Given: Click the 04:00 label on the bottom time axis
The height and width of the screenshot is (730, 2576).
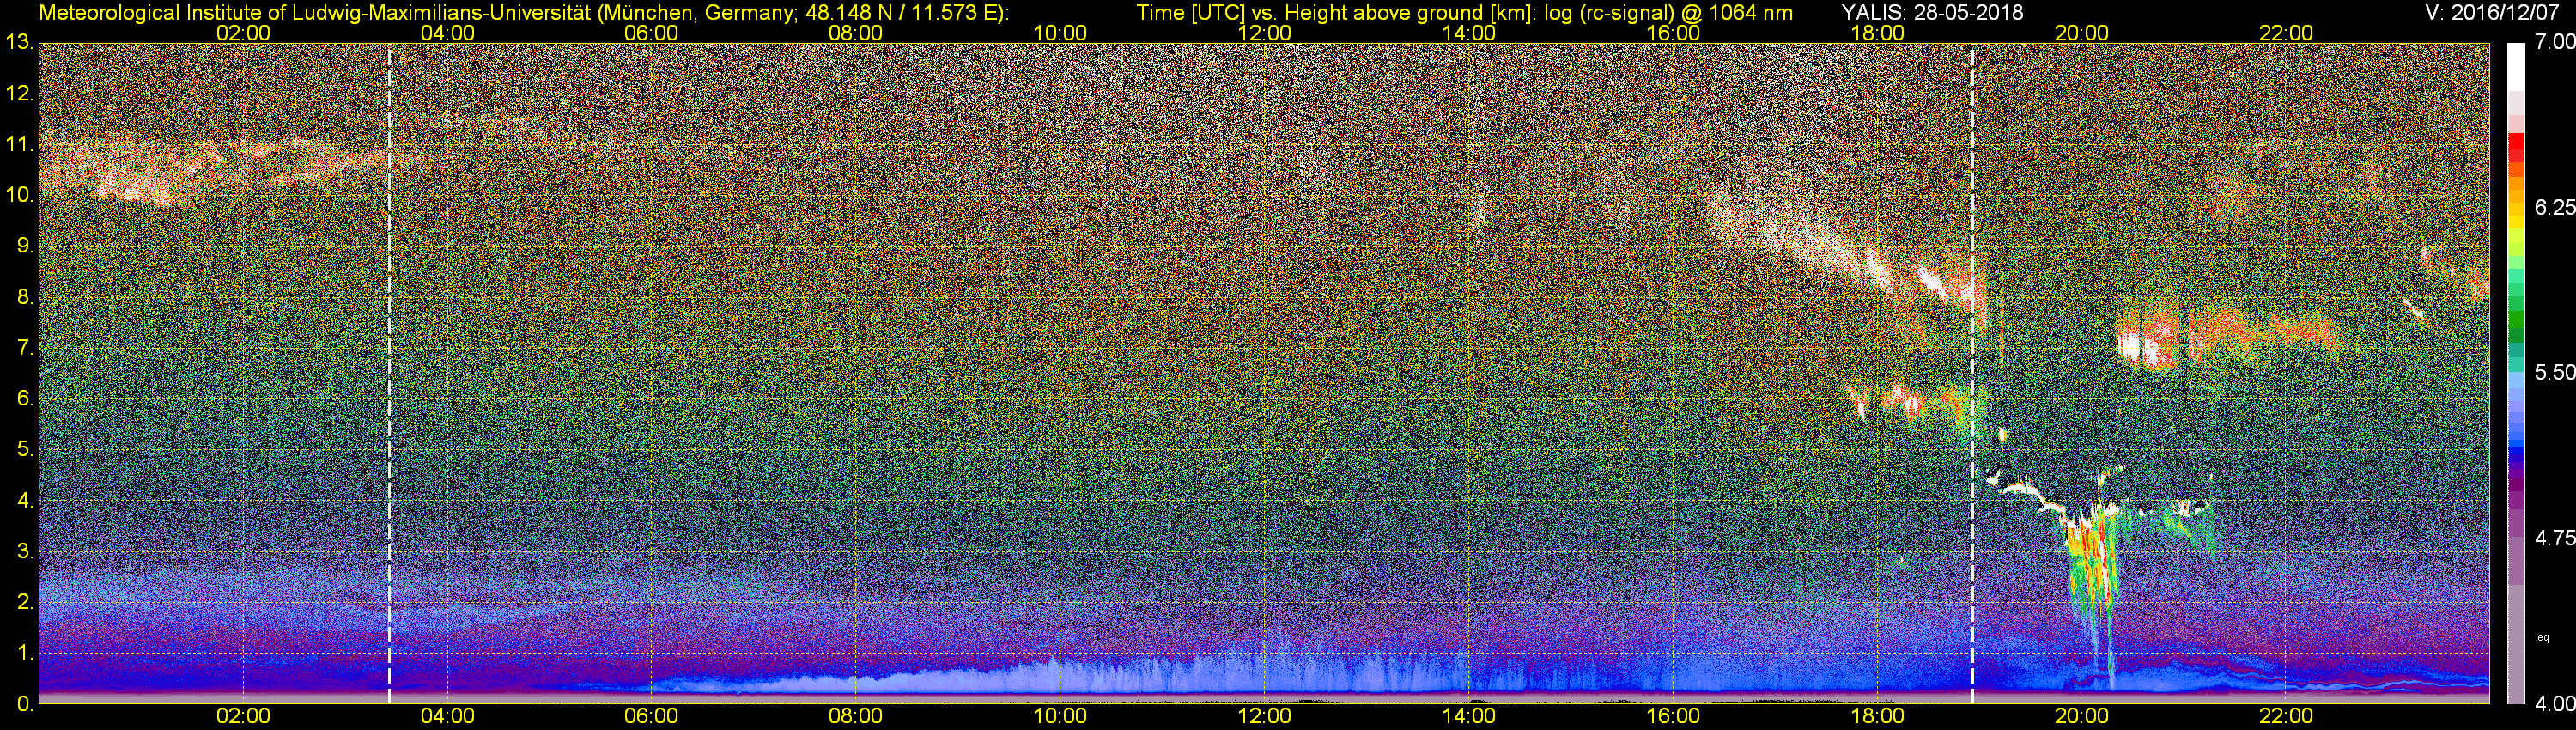Looking at the screenshot, I should pos(447,716).
